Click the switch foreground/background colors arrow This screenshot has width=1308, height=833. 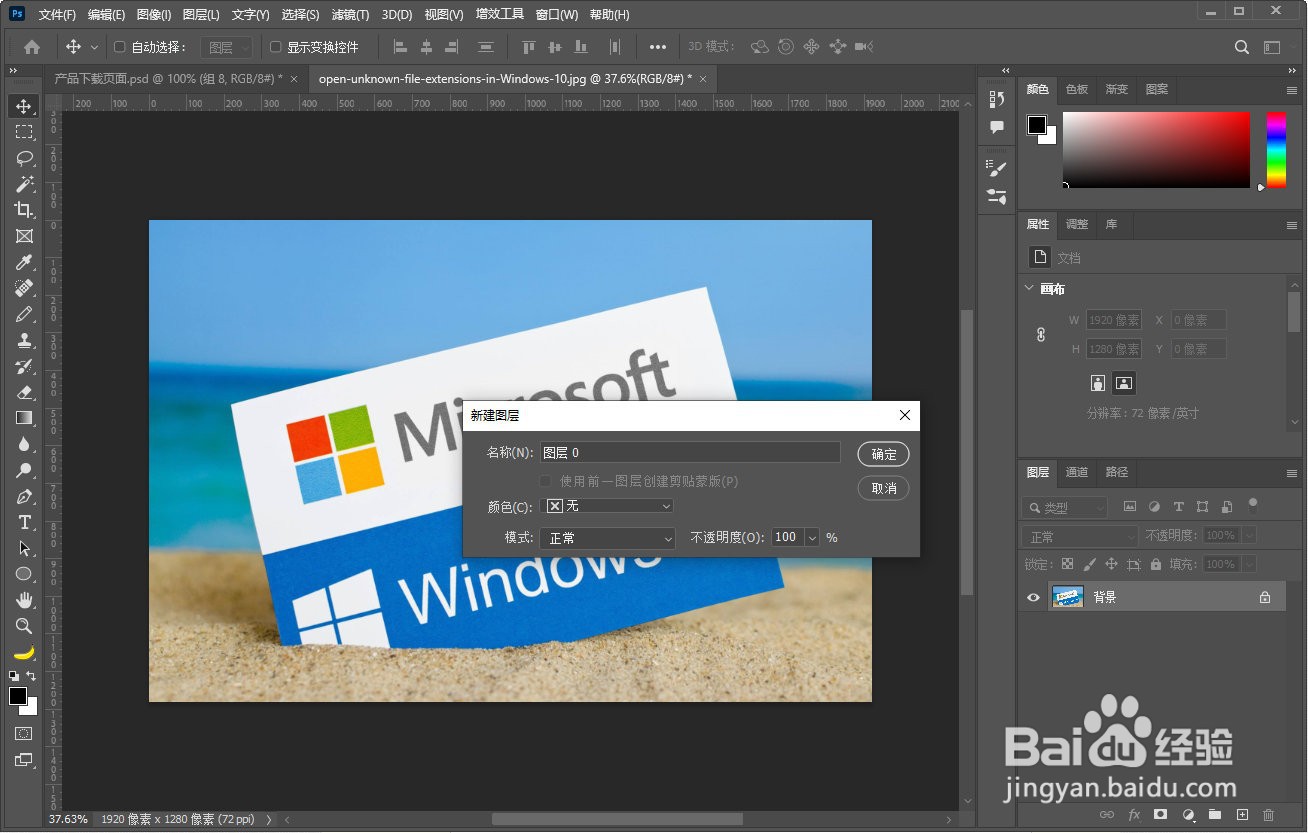coord(32,676)
